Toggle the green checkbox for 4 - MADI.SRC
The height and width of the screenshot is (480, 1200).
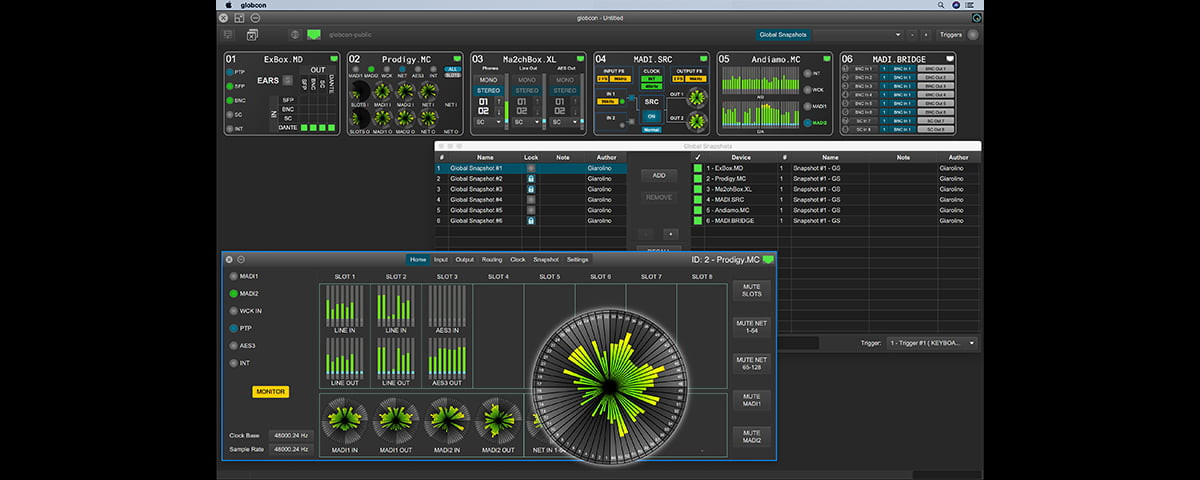pyautogui.click(x=698, y=200)
